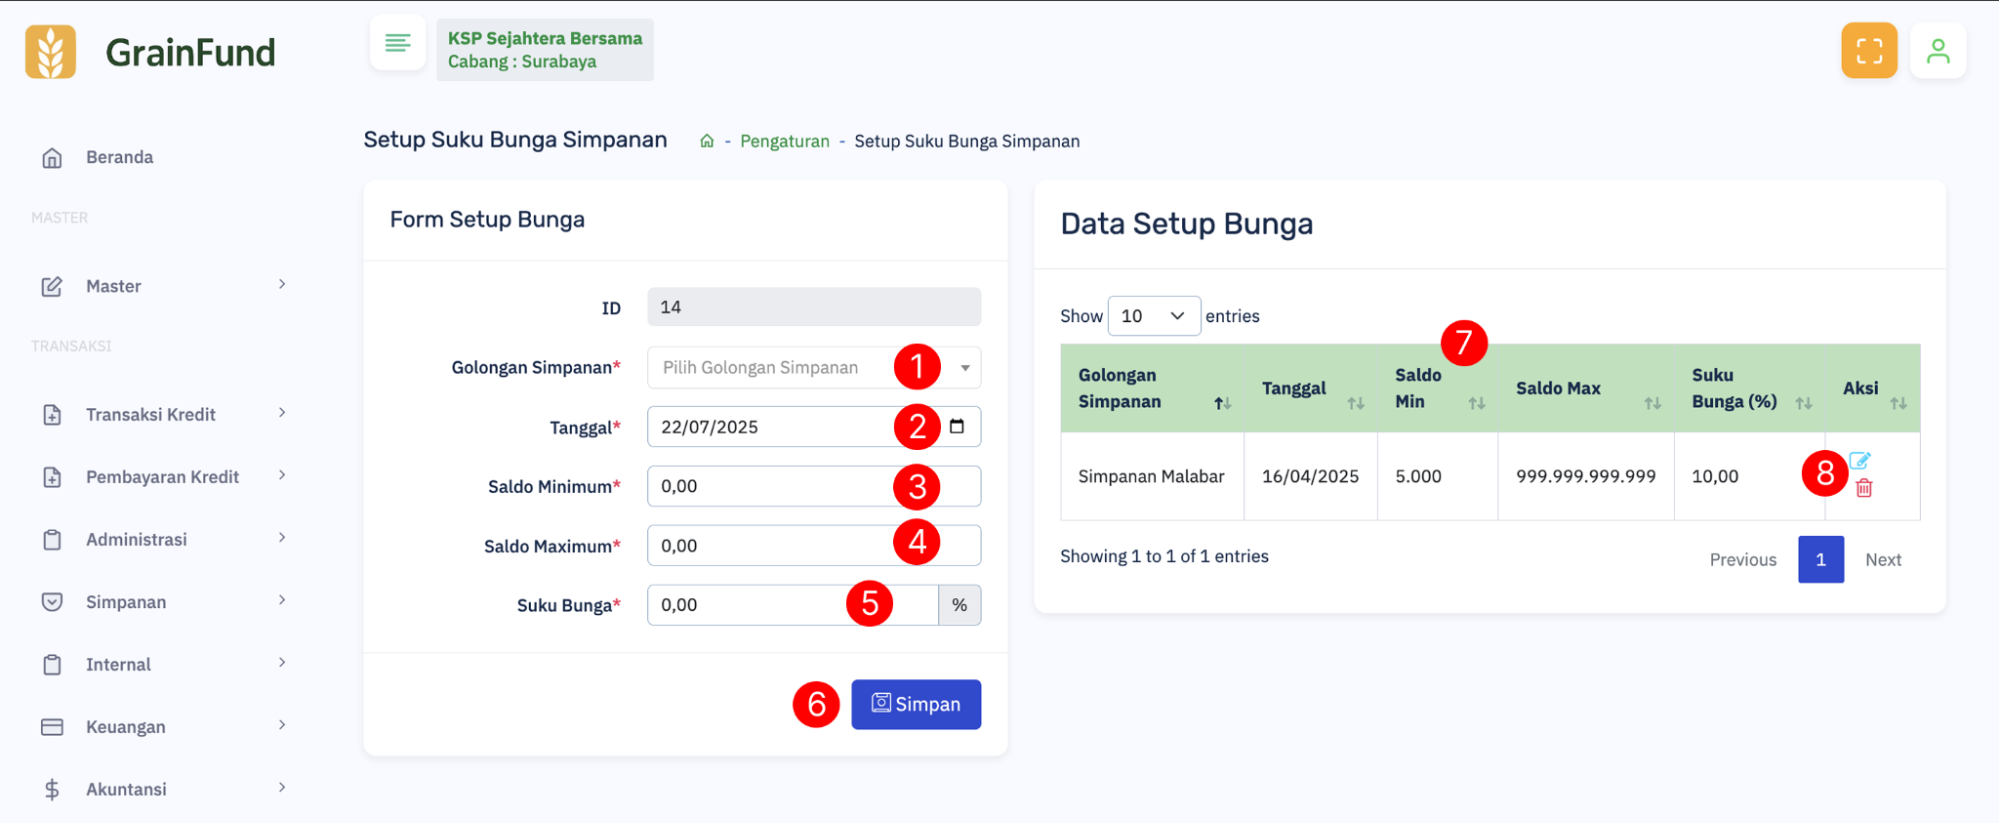Image resolution: width=1999 pixels, height=823 pixels.
Task: Click the KSP Sejahtera Bersama branch label
Action: 545,50
